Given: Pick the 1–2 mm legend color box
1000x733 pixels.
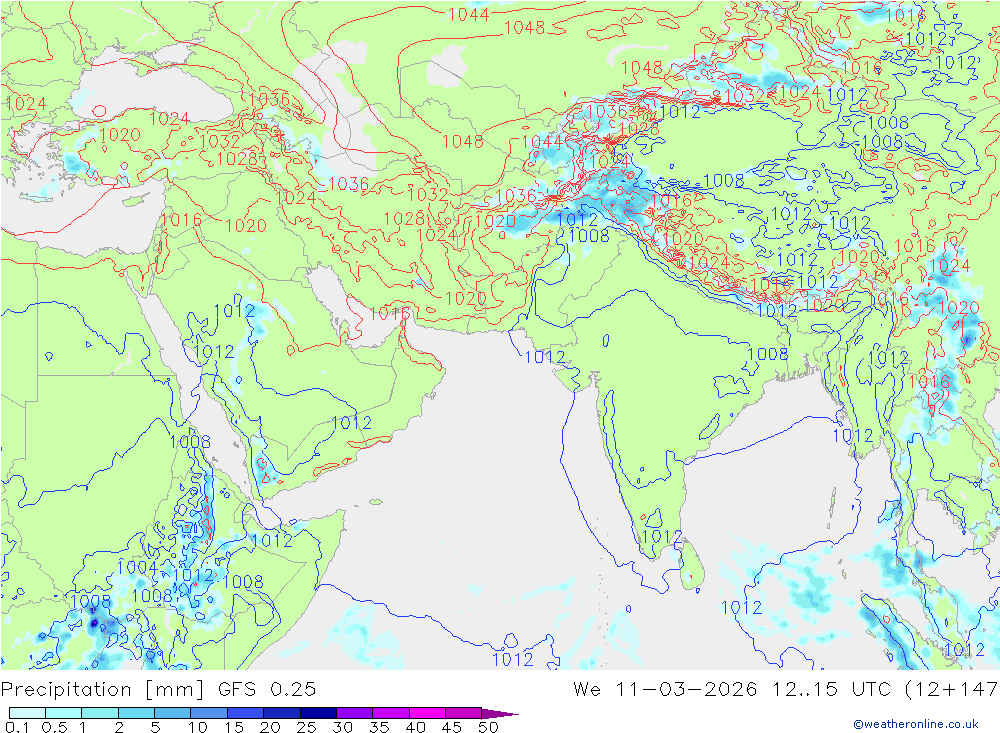Looking at the screenshot, I should point(100,713).
